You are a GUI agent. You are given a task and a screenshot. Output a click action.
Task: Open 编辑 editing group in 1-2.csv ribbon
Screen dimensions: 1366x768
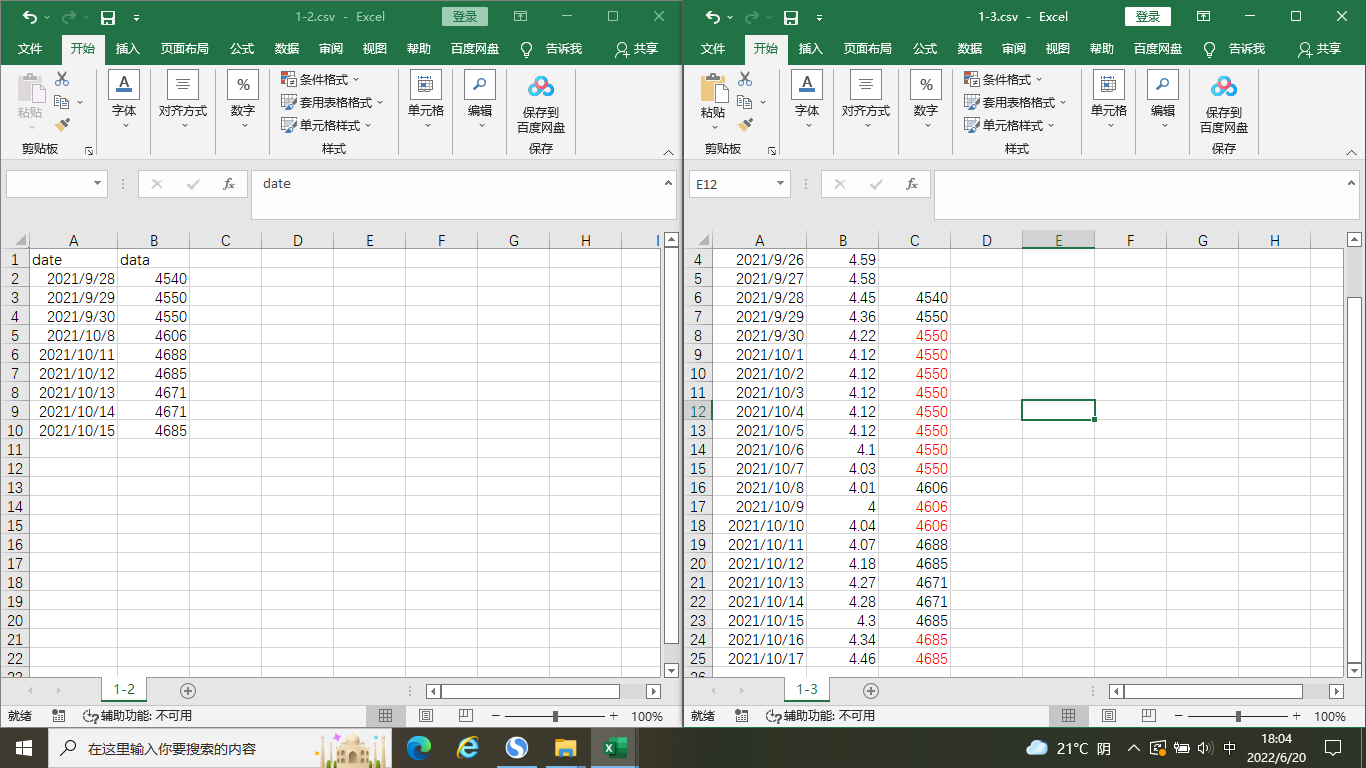(480, 101)
